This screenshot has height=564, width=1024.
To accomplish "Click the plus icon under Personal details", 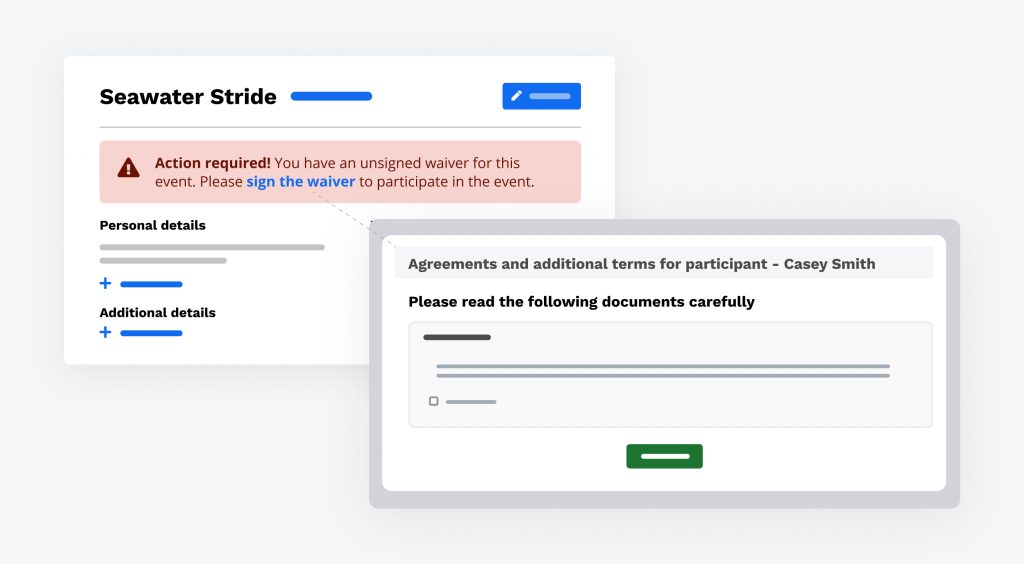I will [x=105, y=284].
